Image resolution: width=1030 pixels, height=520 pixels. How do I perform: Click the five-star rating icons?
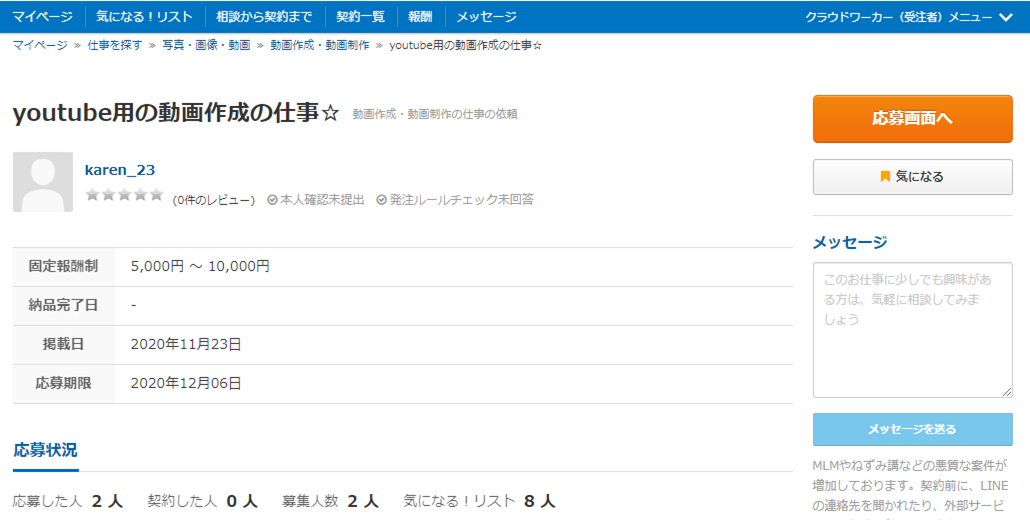click(x=124, y=196)
